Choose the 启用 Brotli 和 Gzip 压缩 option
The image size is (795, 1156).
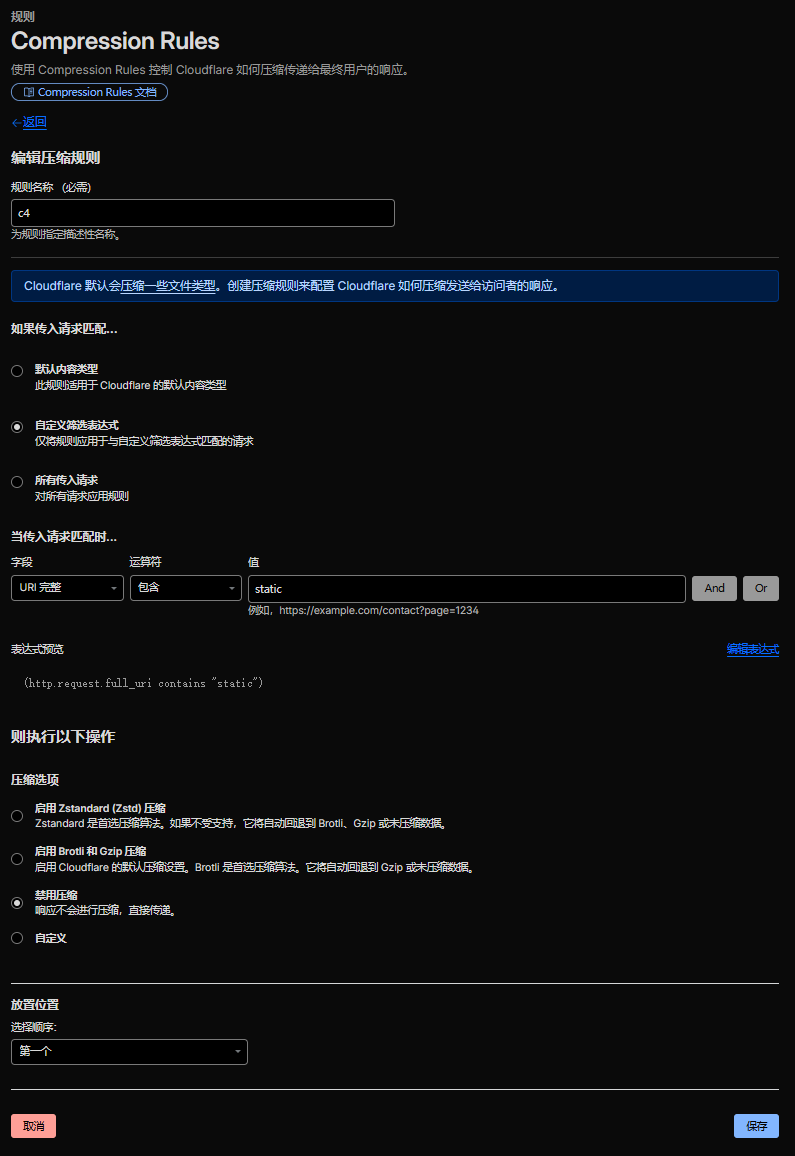tap(17, 859)
